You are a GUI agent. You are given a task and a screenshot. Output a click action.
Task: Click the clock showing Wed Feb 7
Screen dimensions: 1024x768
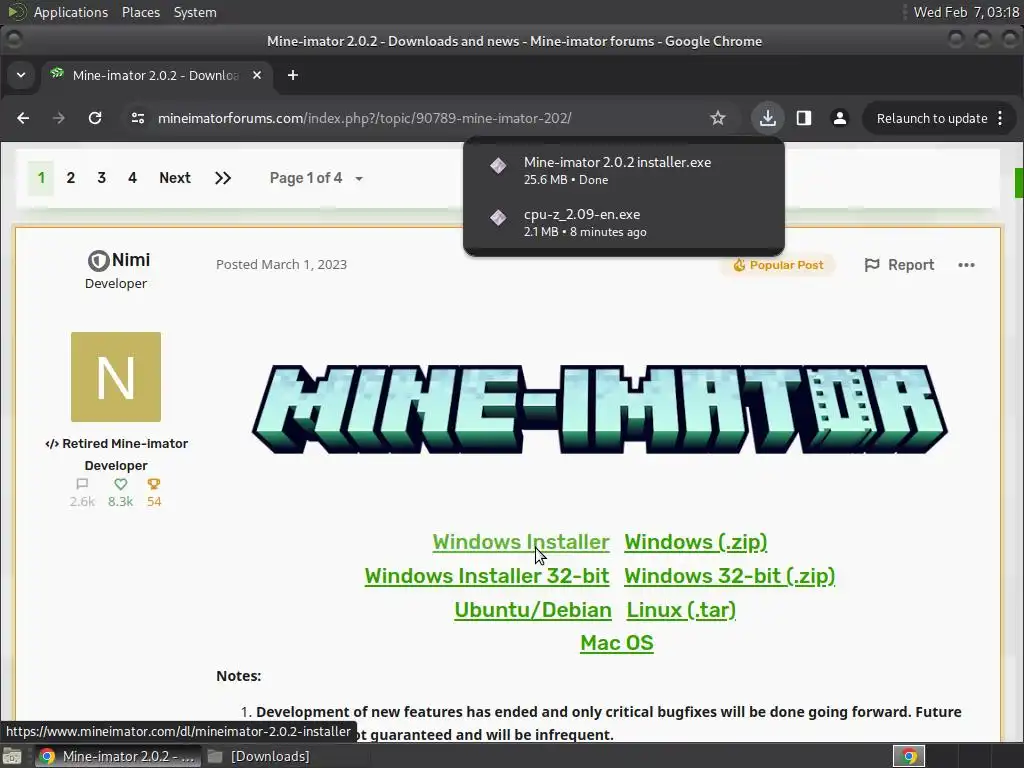click(x=966, y=12)
